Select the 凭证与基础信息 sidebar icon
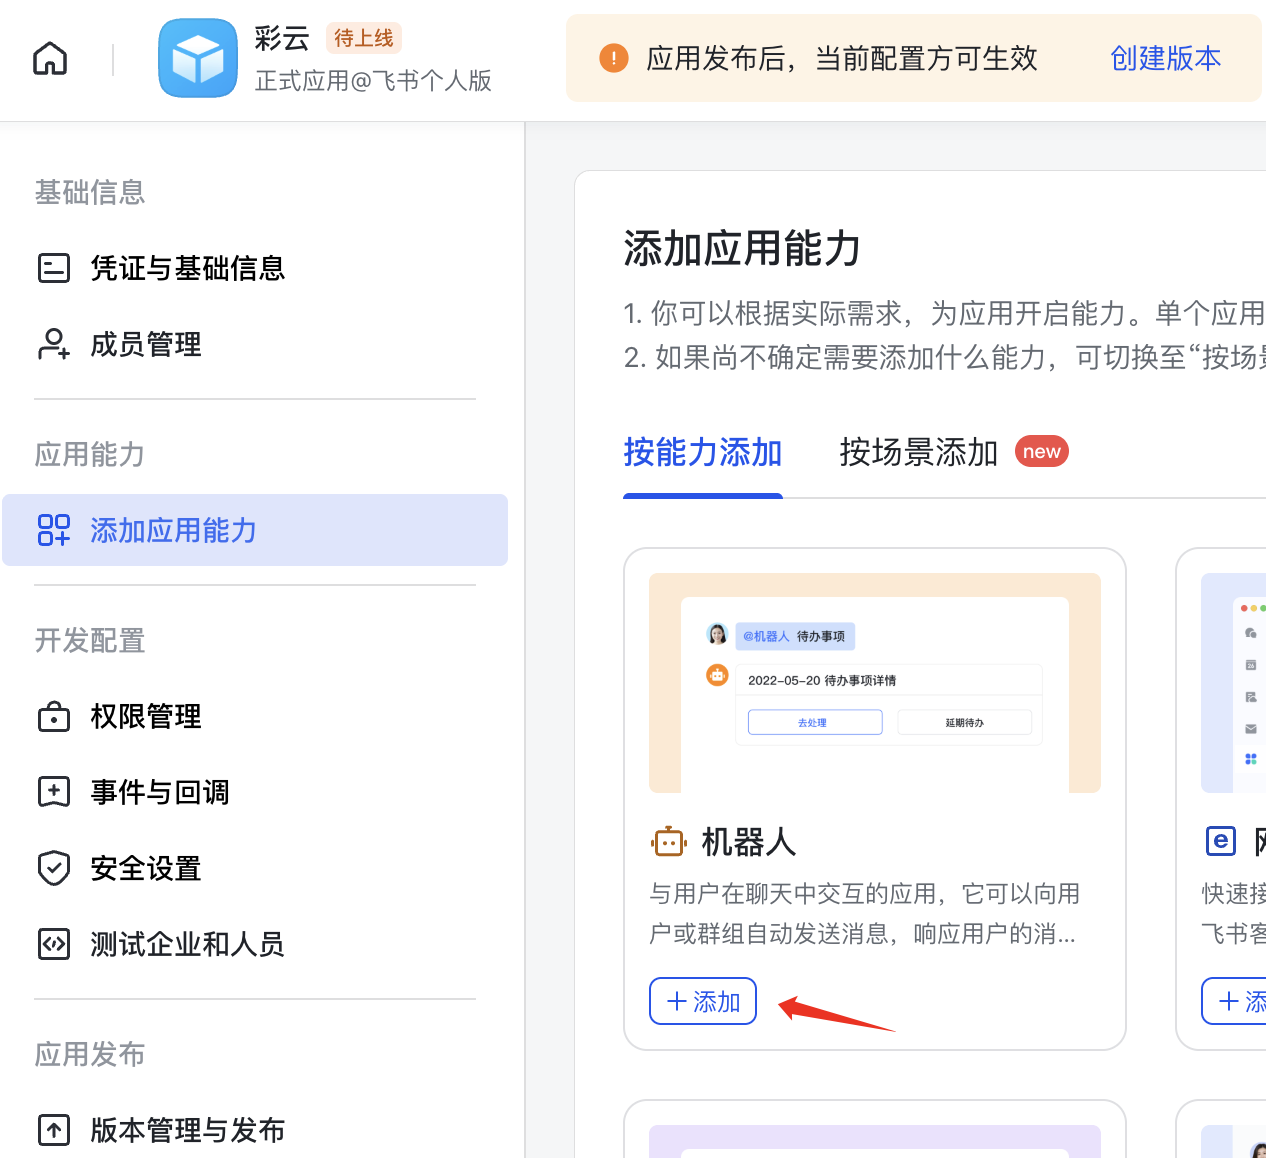 54,268
